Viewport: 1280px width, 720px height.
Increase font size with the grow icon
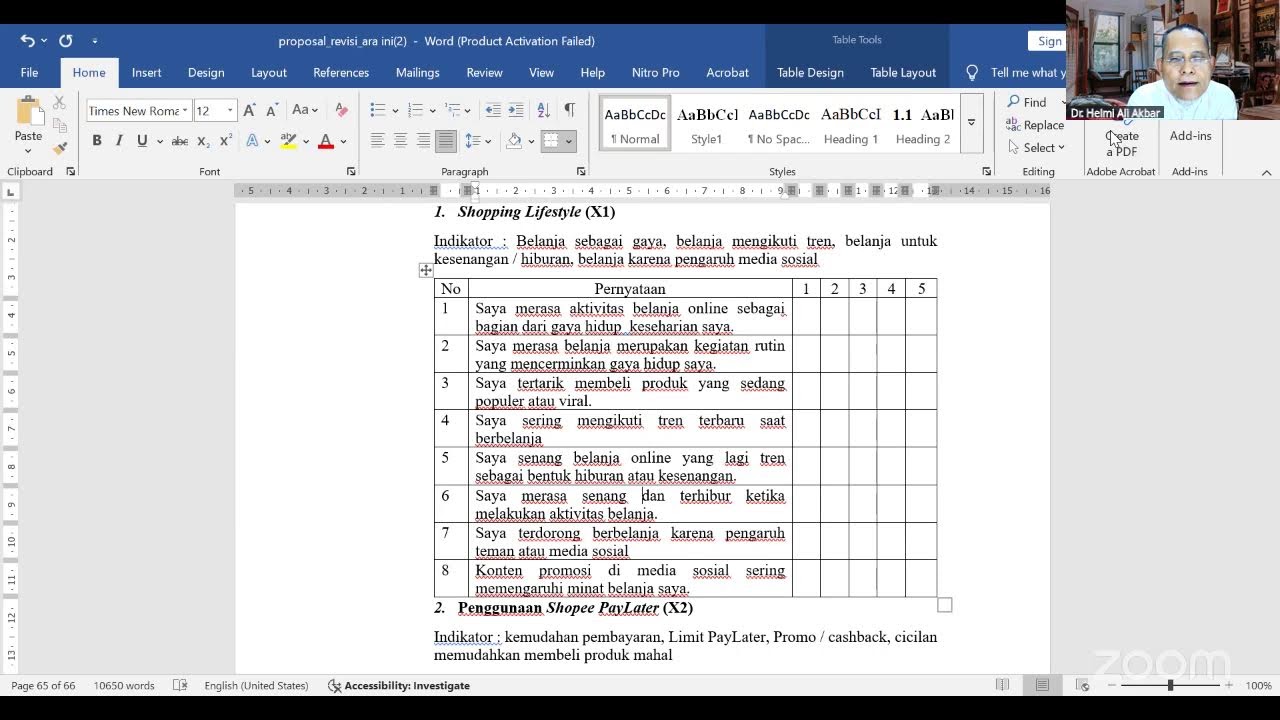249,110
